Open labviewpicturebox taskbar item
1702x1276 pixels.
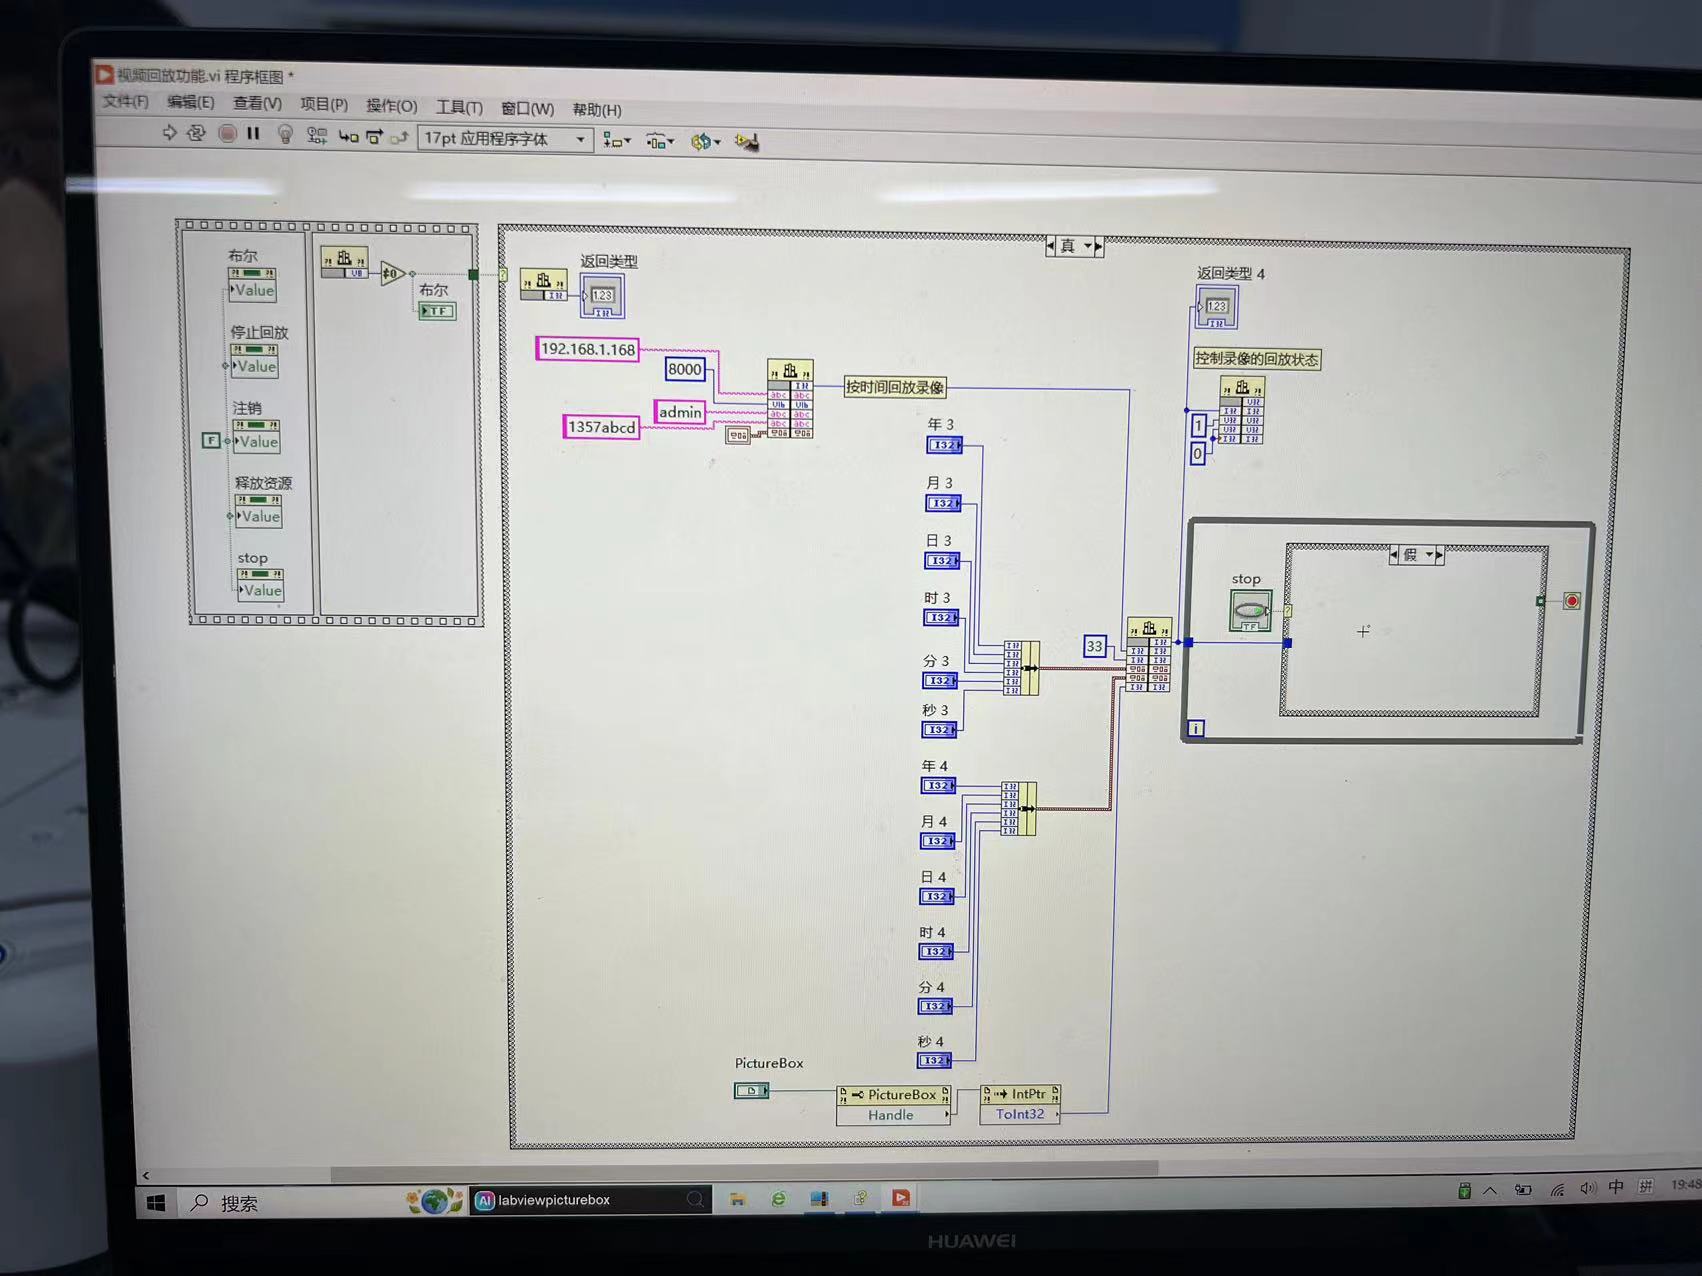(590, 1200)
